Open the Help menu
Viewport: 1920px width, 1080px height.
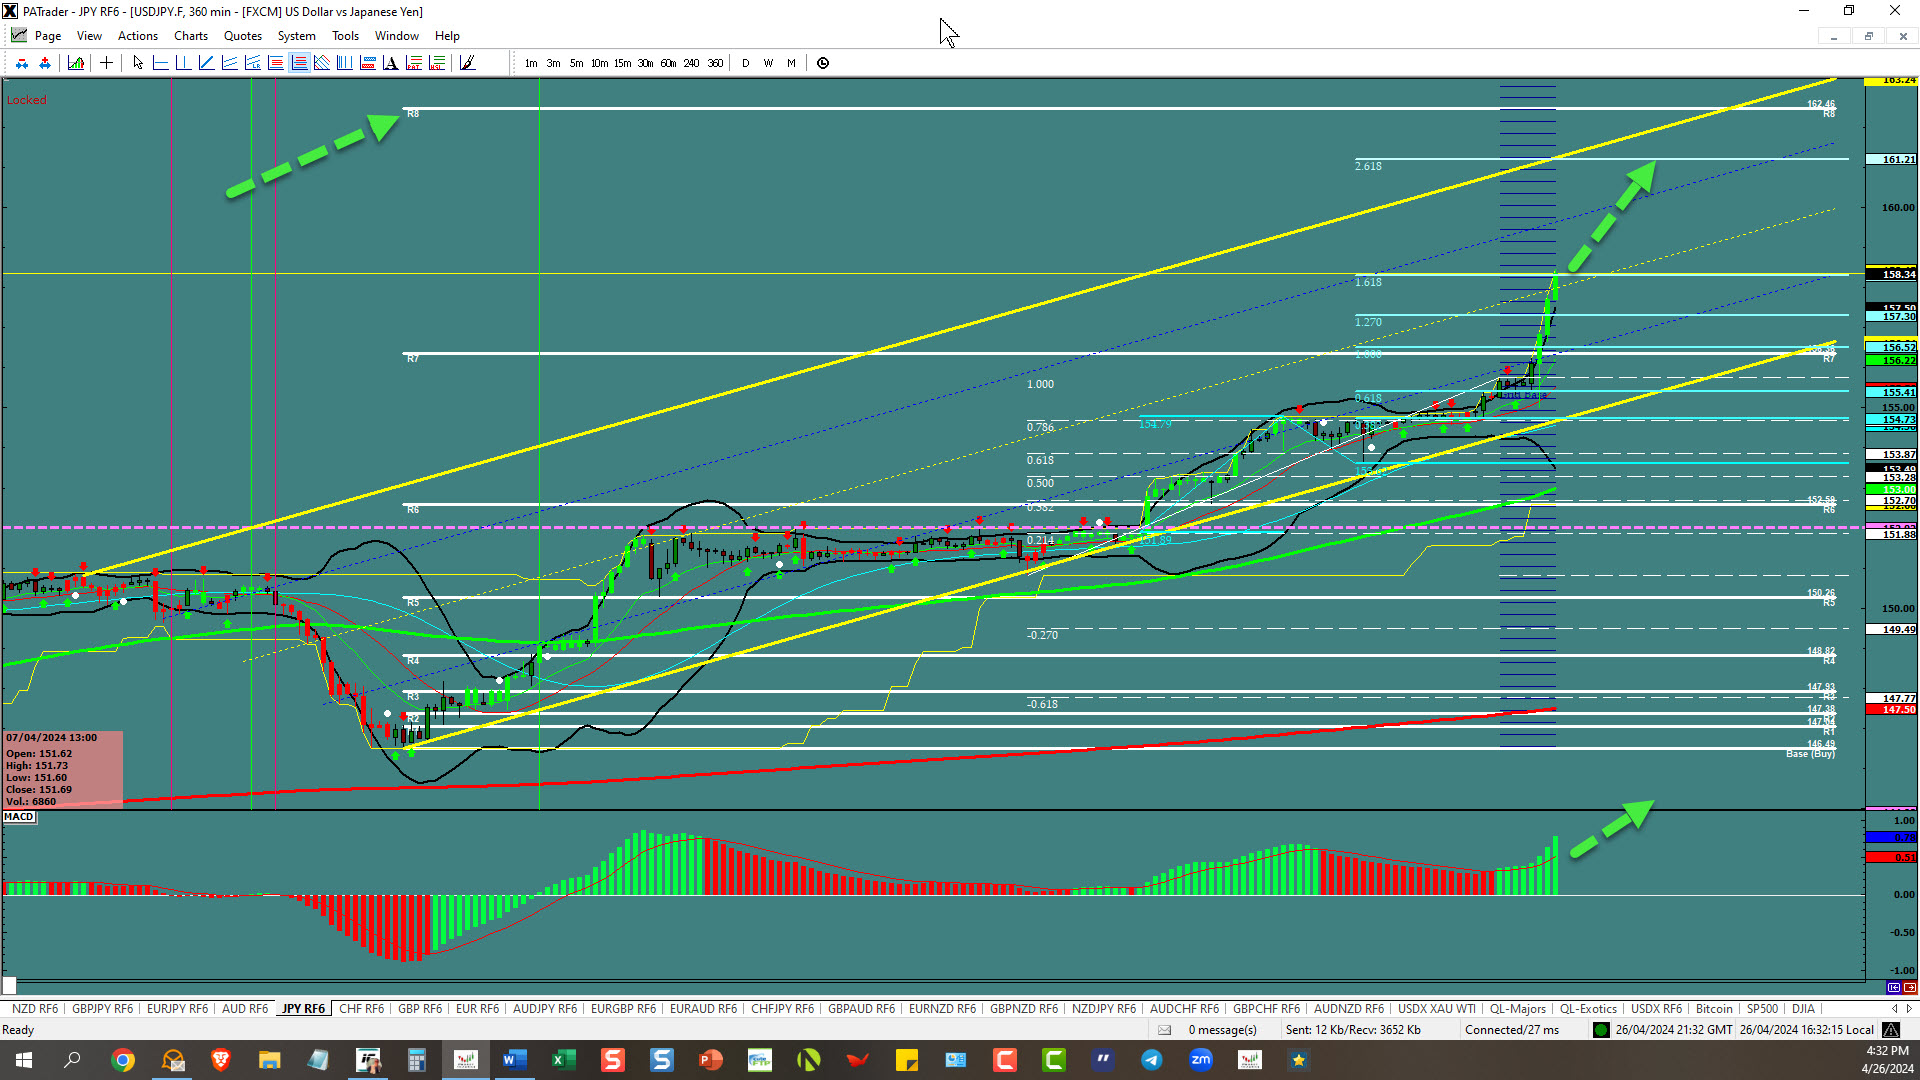click(x=448, y=36)
